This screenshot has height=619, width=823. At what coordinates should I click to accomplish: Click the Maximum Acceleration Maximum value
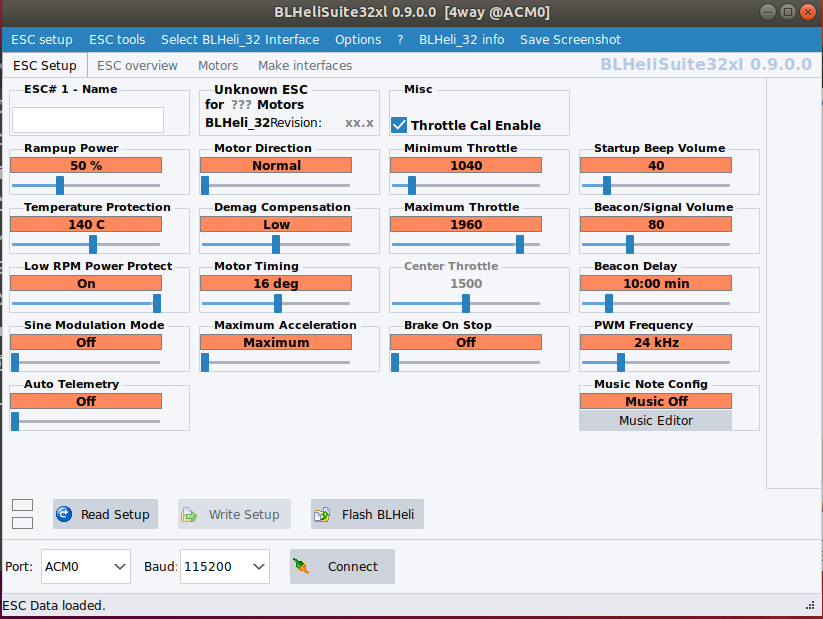[276, 342]
